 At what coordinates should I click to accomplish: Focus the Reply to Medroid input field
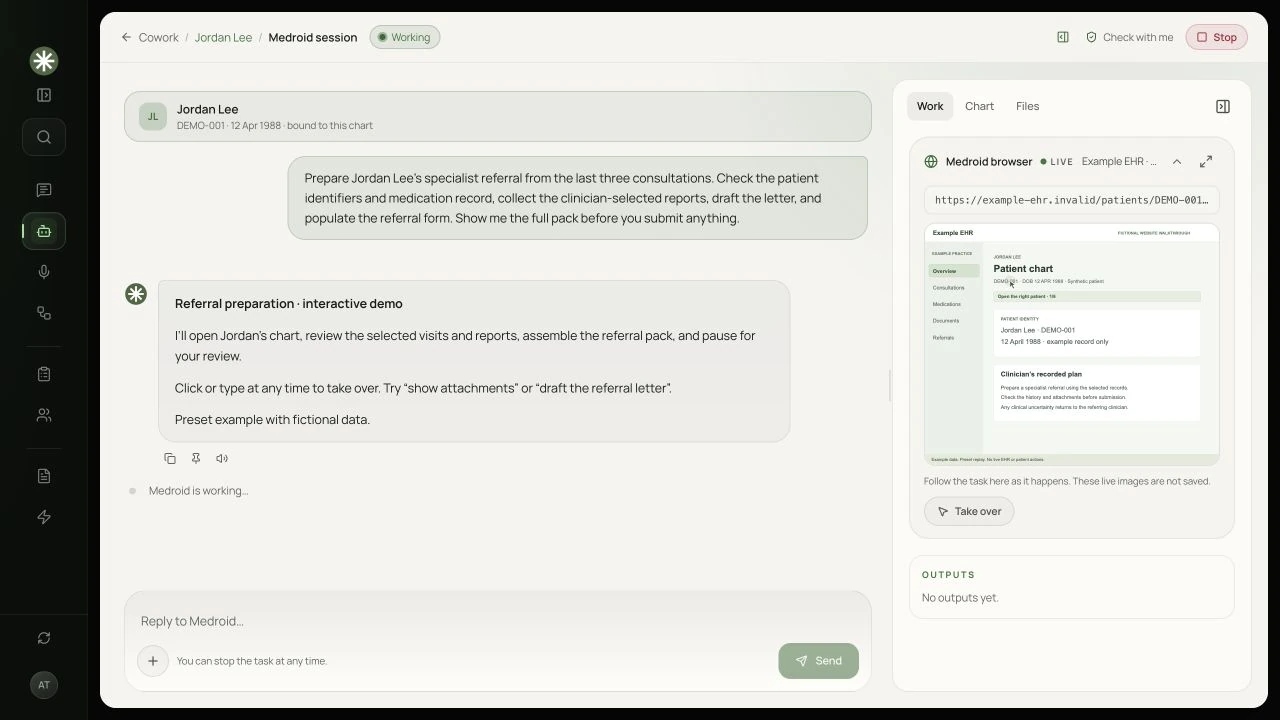pyautogui.click(x=498, y=621)
